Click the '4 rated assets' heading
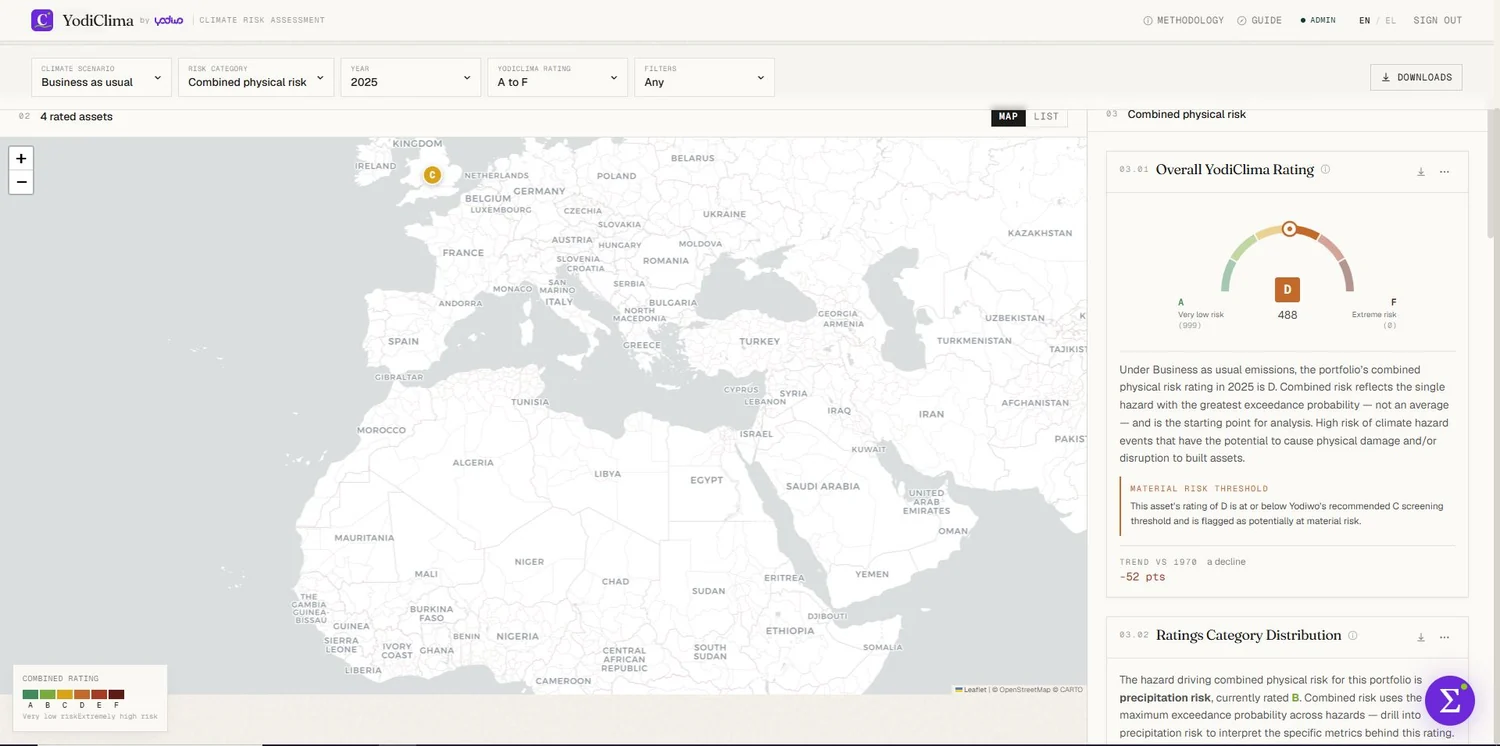Viewport: 1500px width, 746px height. pyautogui.click(x=76, y=117)
